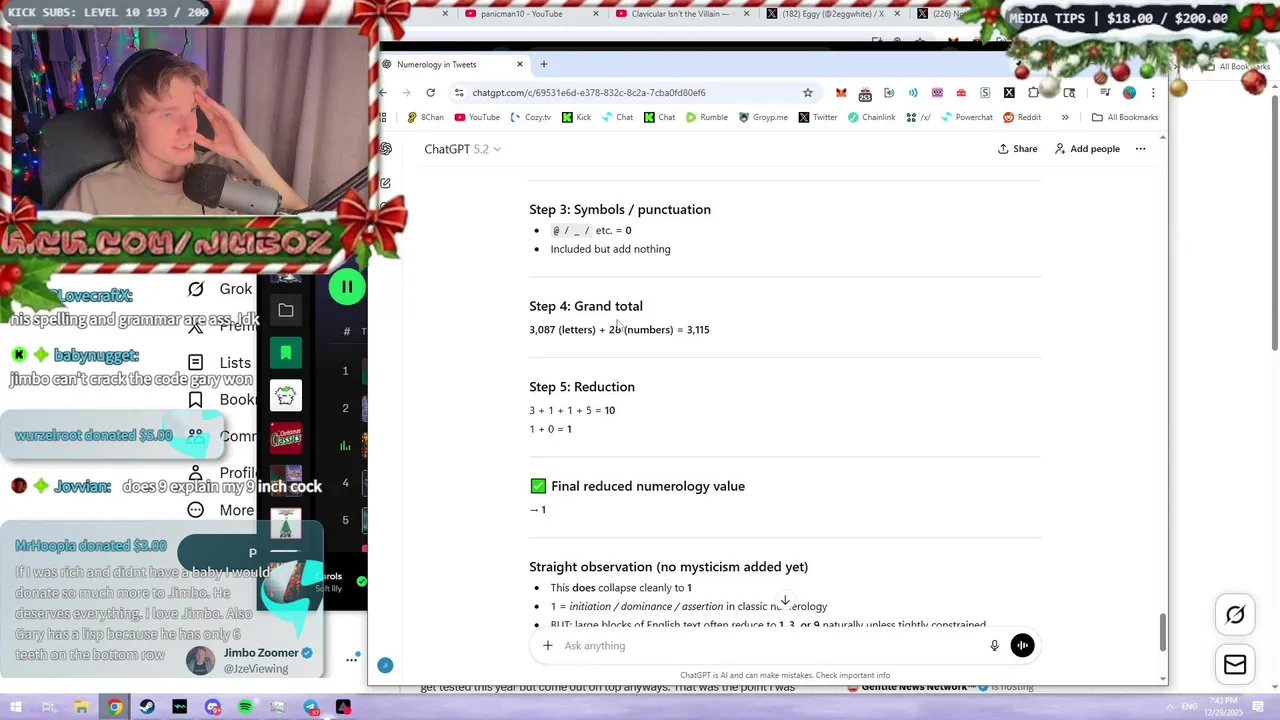Open More in the X sidebar
The width and height of the screenshot is (1280, 720).
(221, 510)
